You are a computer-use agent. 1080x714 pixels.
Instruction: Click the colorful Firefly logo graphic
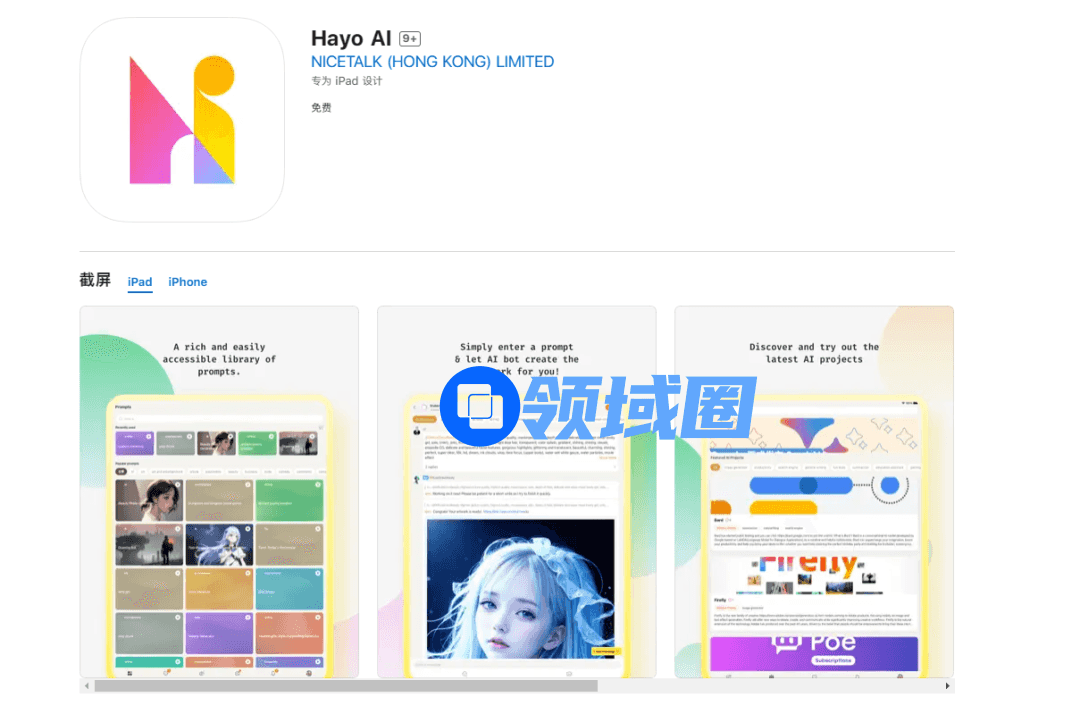point(807,568)
